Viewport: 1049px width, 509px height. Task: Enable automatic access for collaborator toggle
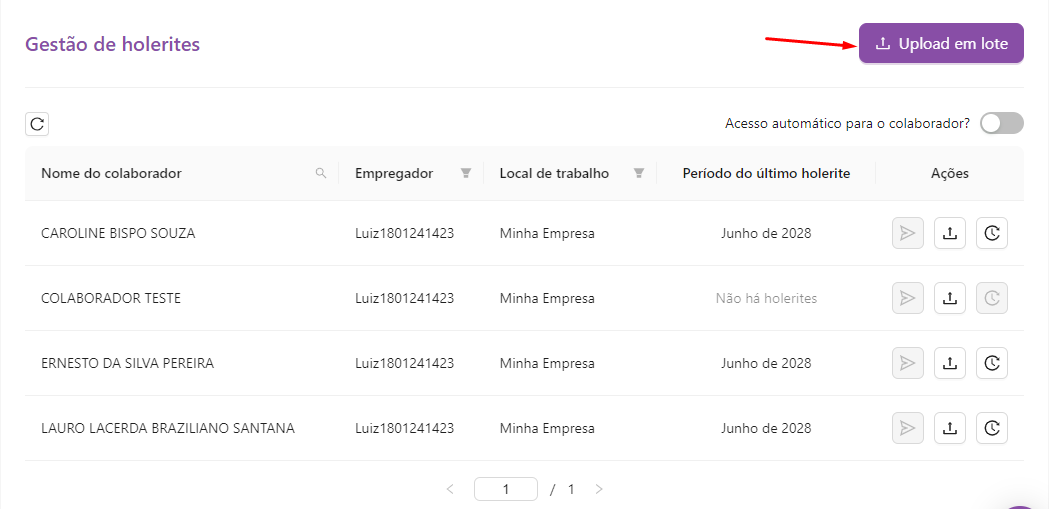pyautogui.click(x=1001, y=123)
